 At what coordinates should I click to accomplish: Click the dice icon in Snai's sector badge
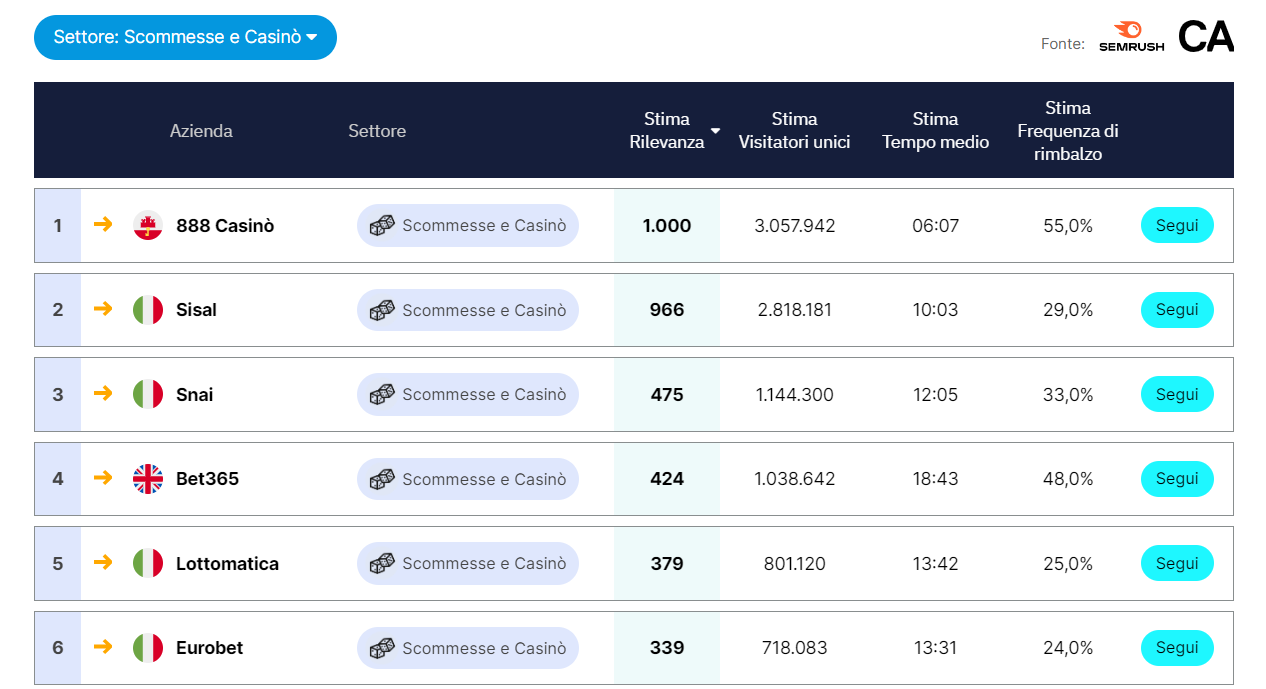381,394
